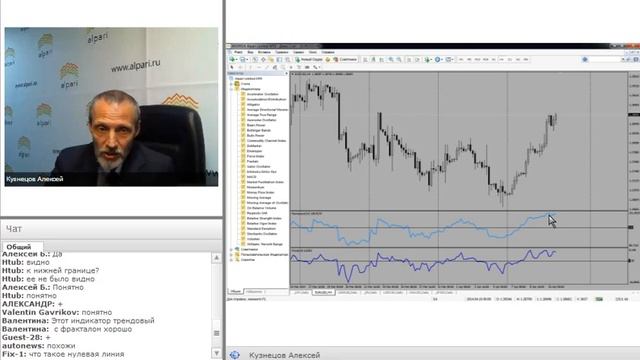The width and height of the screenshot is (640, 360).
Task: Open the Templates dropdown in toolbar
Action: [449, 60]
